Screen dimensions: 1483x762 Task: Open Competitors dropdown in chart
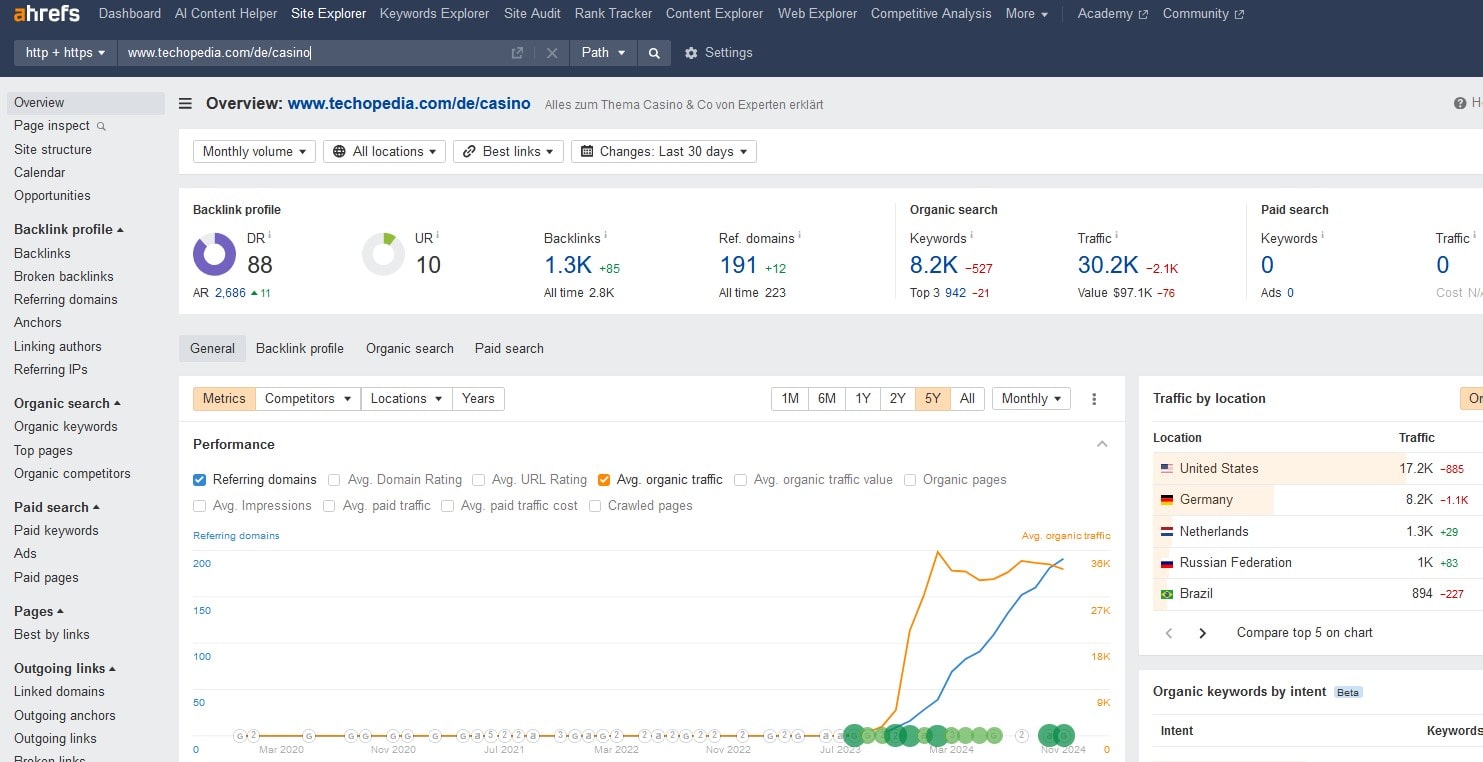309,399
